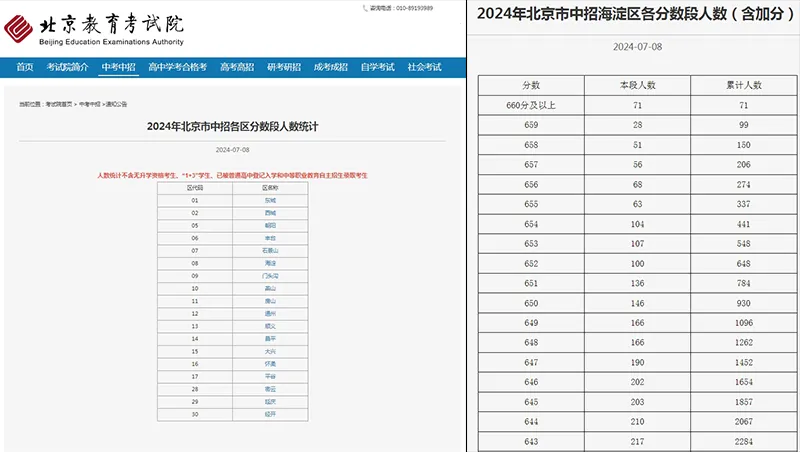Screen dimensions: 800x452
Task: Open the 高考高招 nav item
Action: (x=237, y=67)
